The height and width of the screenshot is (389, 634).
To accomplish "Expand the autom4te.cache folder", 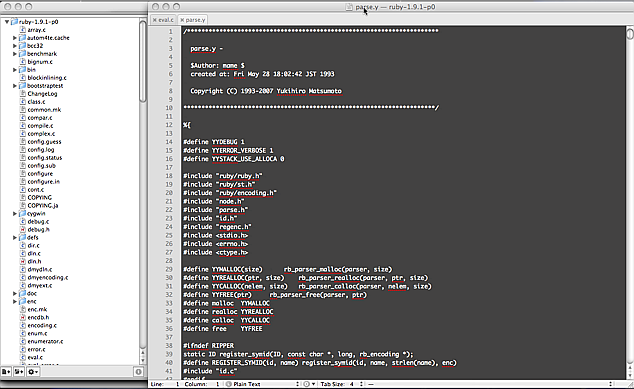I will [x=15, y=38].
